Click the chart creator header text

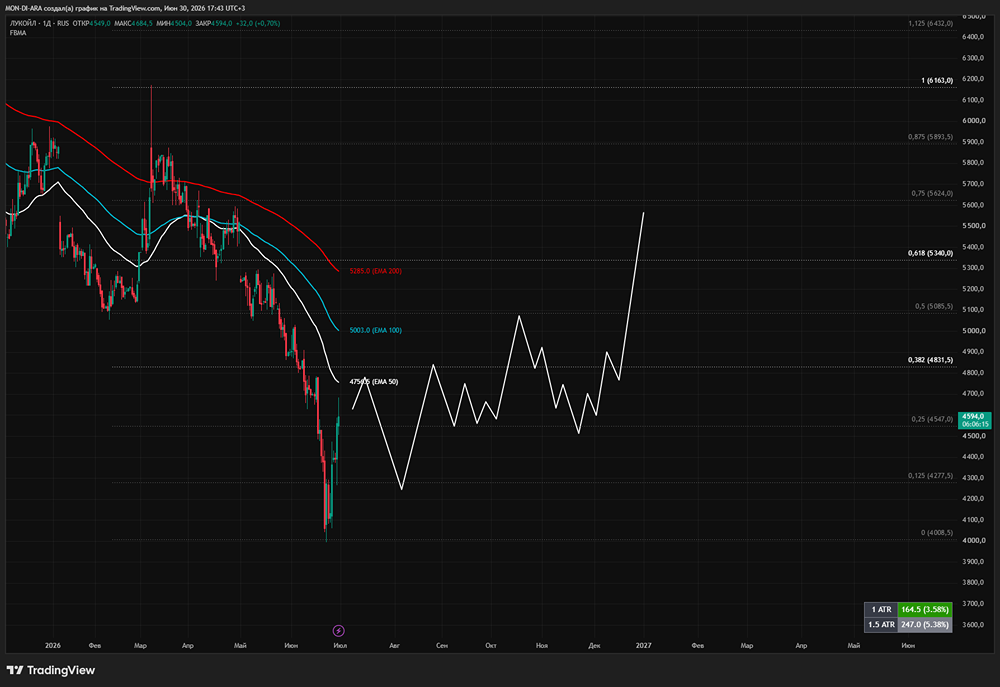coord(125,8)
